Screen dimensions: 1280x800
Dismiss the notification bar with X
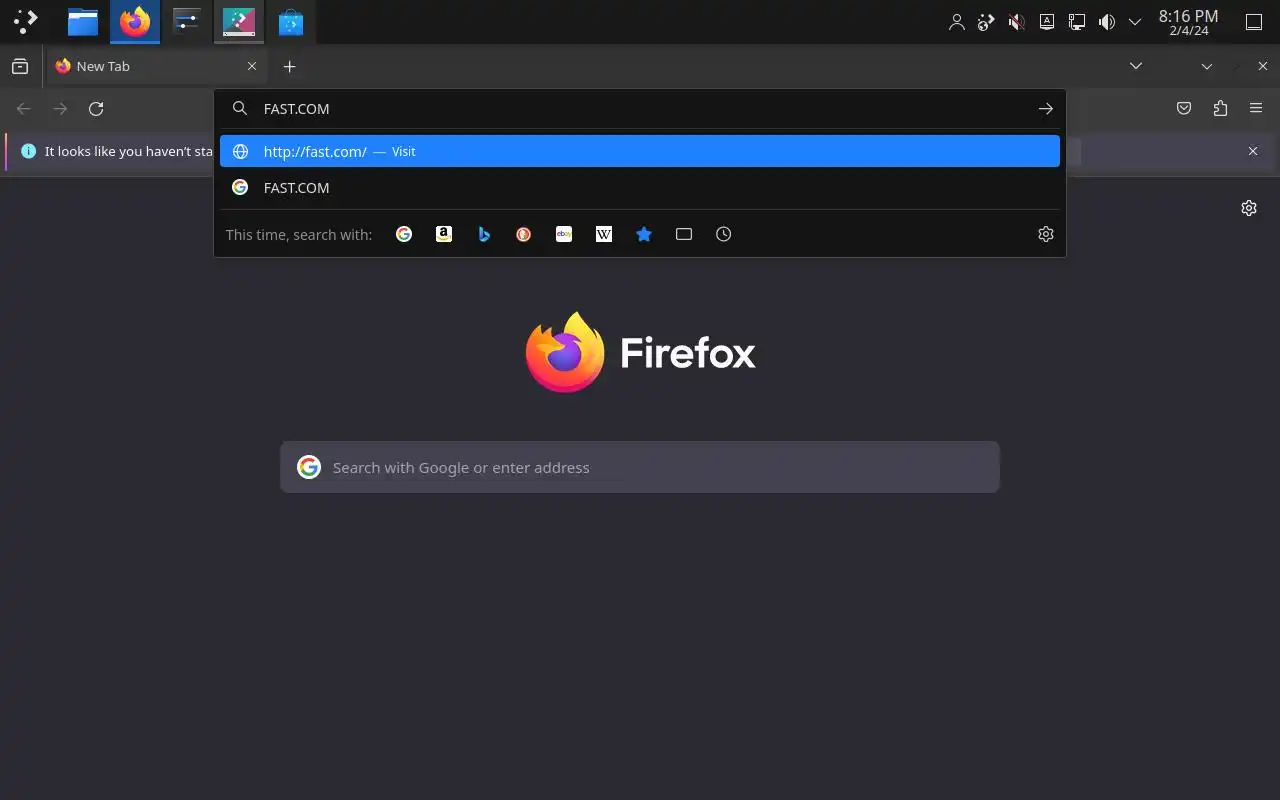point(1253,151)
